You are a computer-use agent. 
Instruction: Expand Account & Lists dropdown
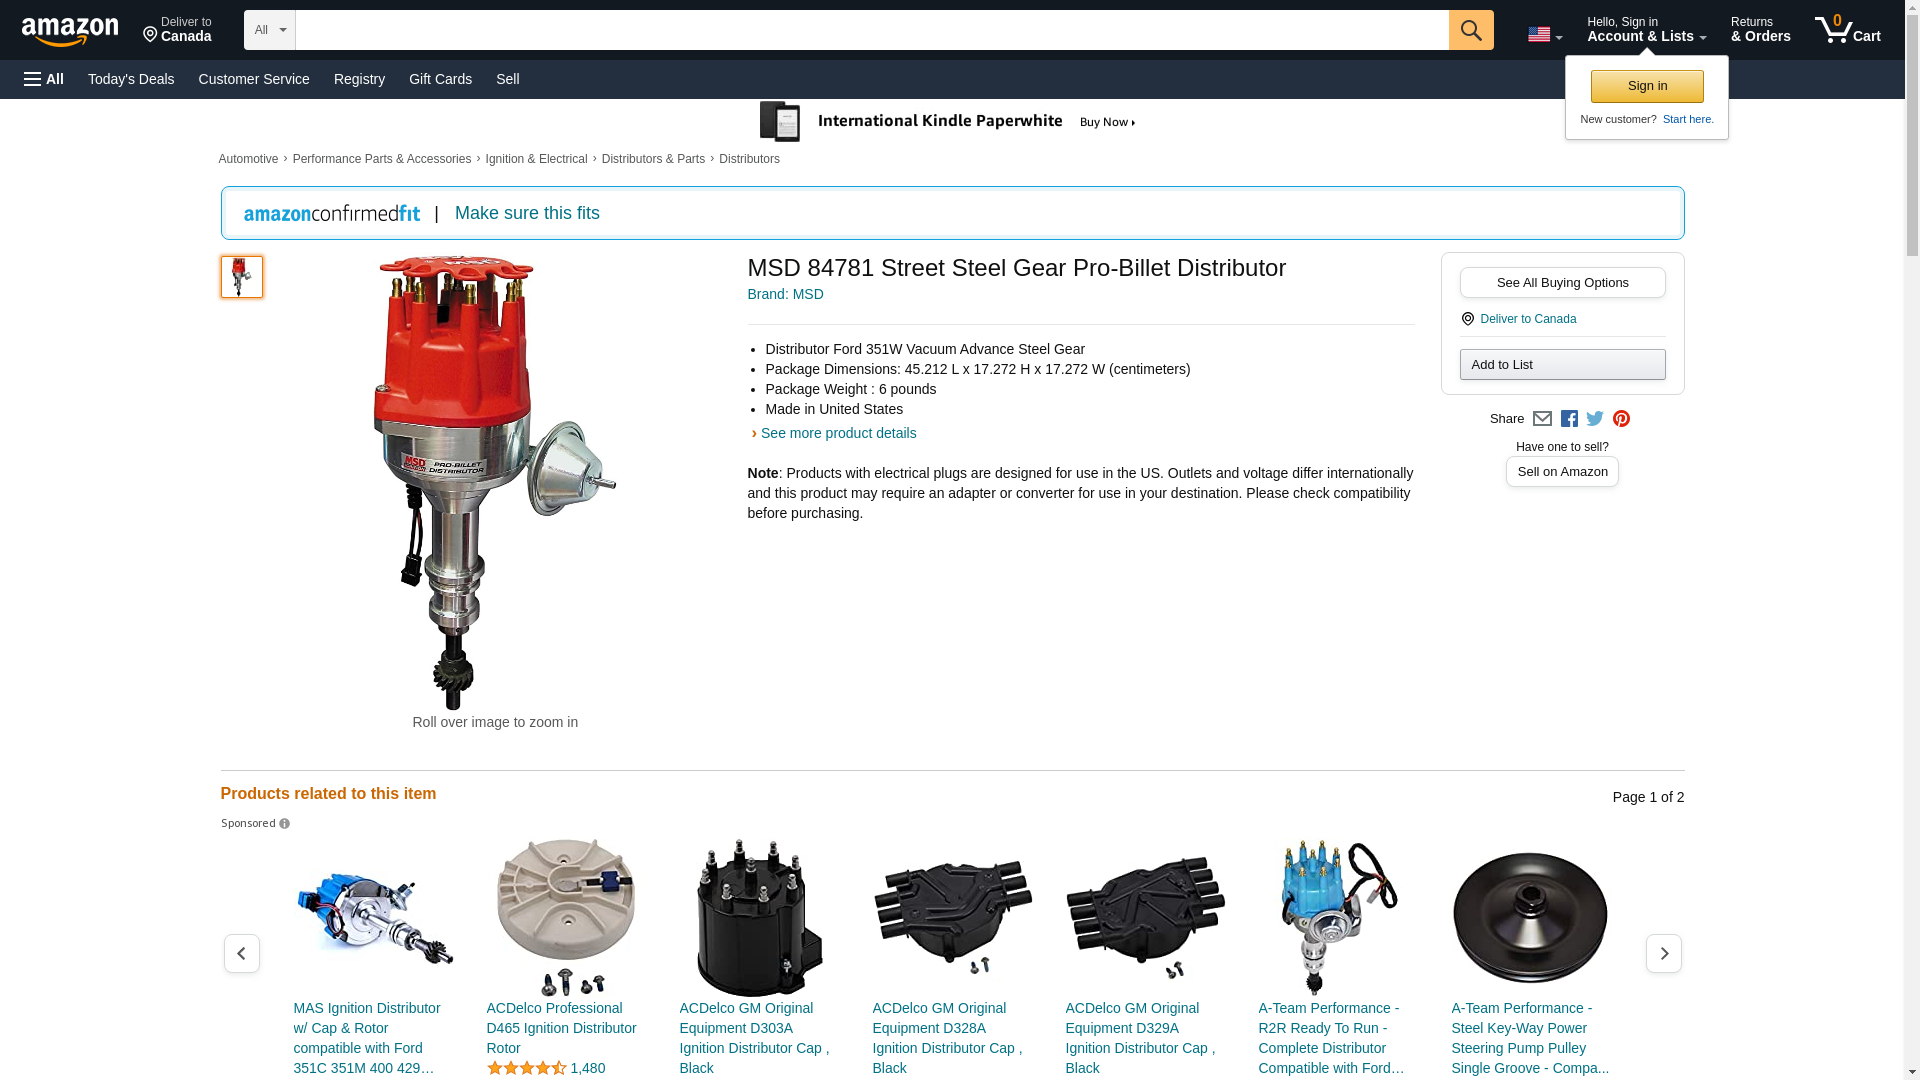(x=1646, y=30)
